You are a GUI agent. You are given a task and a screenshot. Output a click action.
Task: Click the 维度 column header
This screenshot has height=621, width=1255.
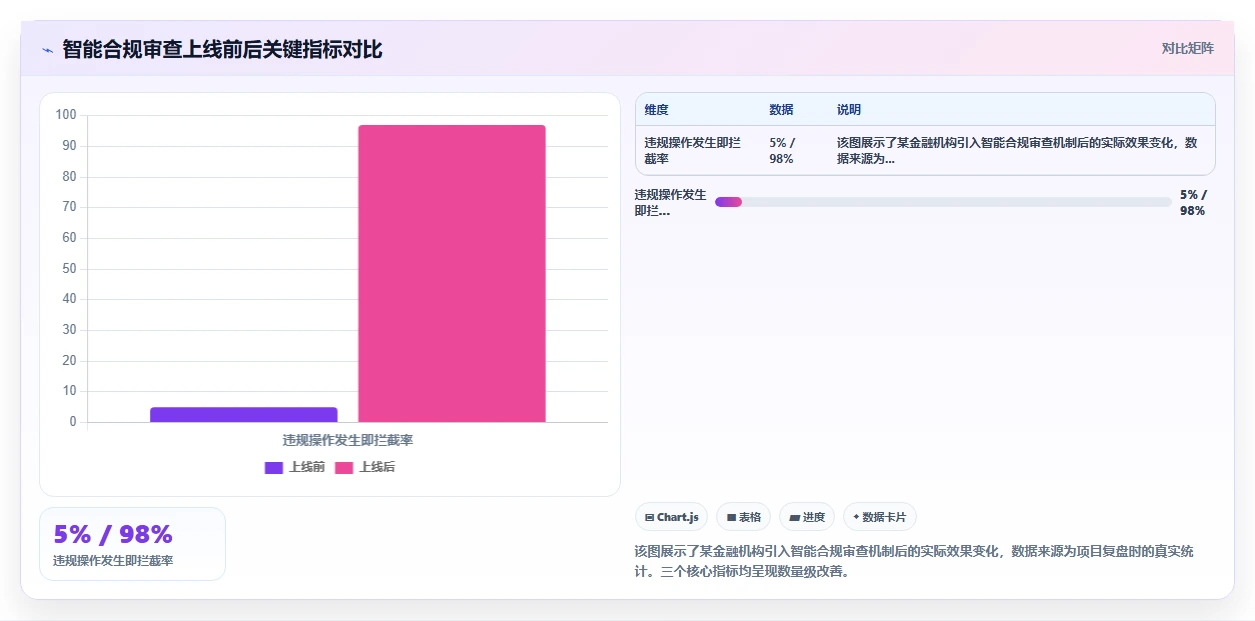click(656, 110)
